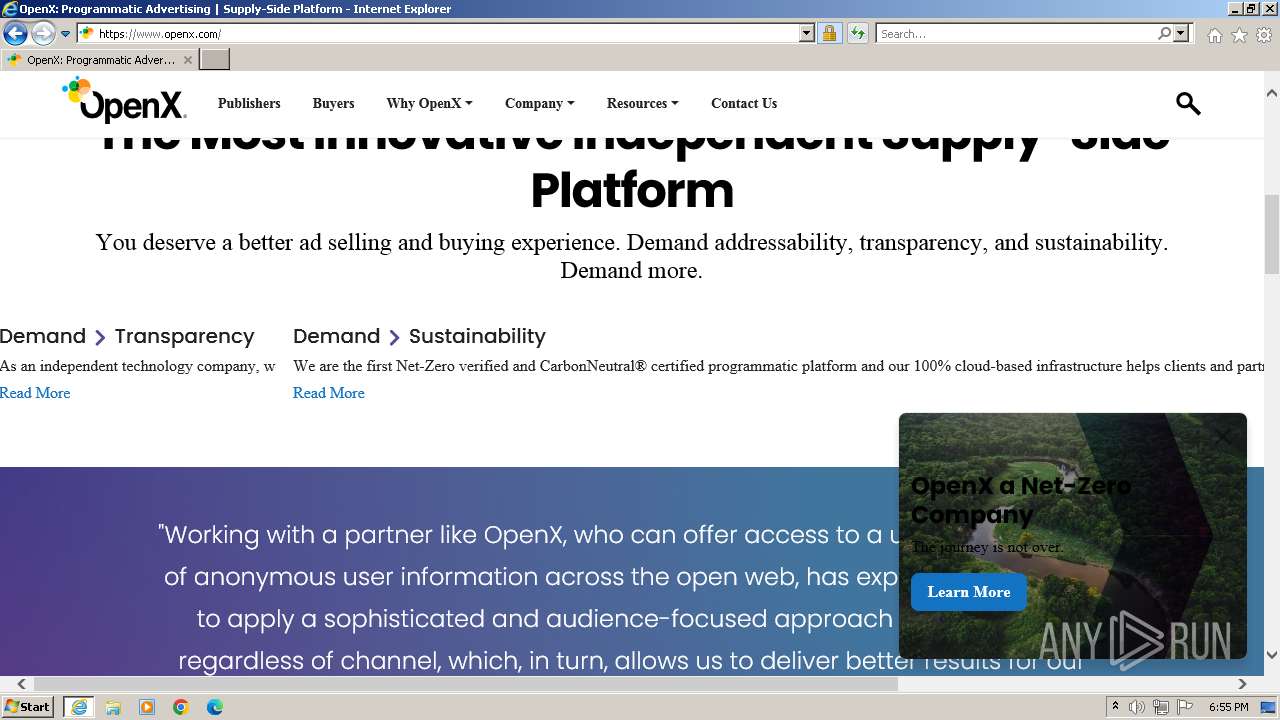Expand the address bar autocomplete dropdown

point(807,34)
